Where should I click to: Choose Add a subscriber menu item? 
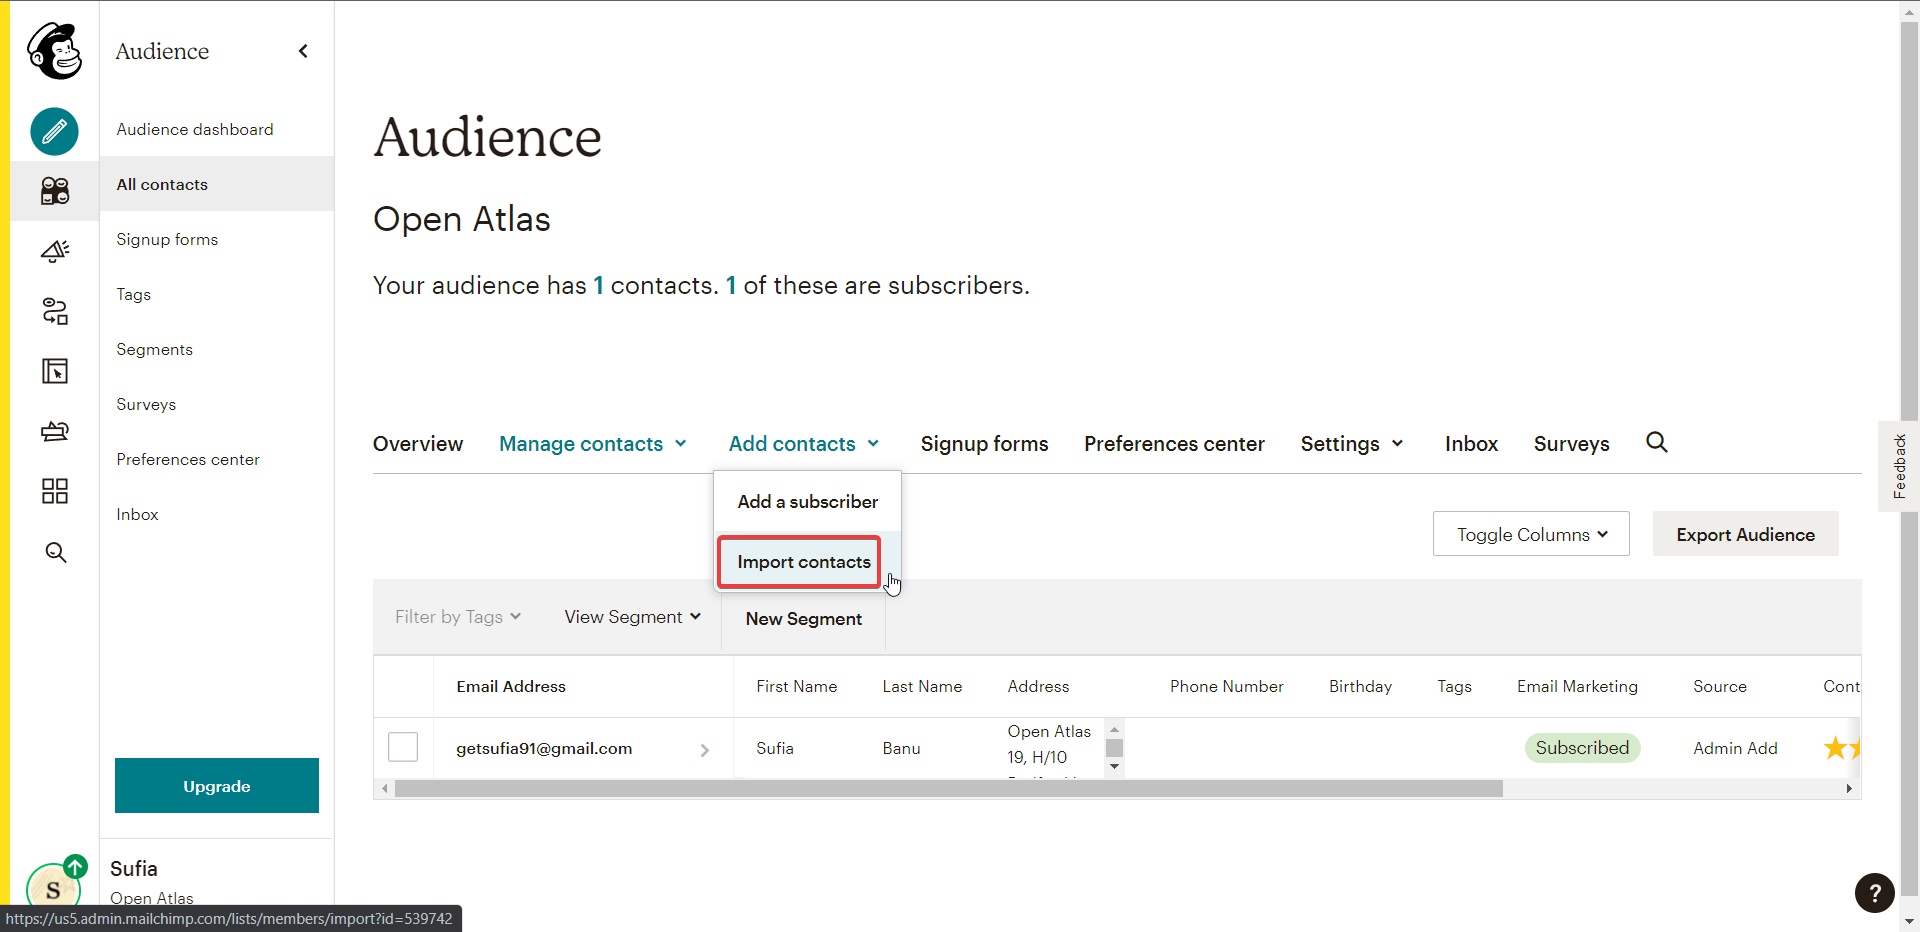(x=808, y=502)
